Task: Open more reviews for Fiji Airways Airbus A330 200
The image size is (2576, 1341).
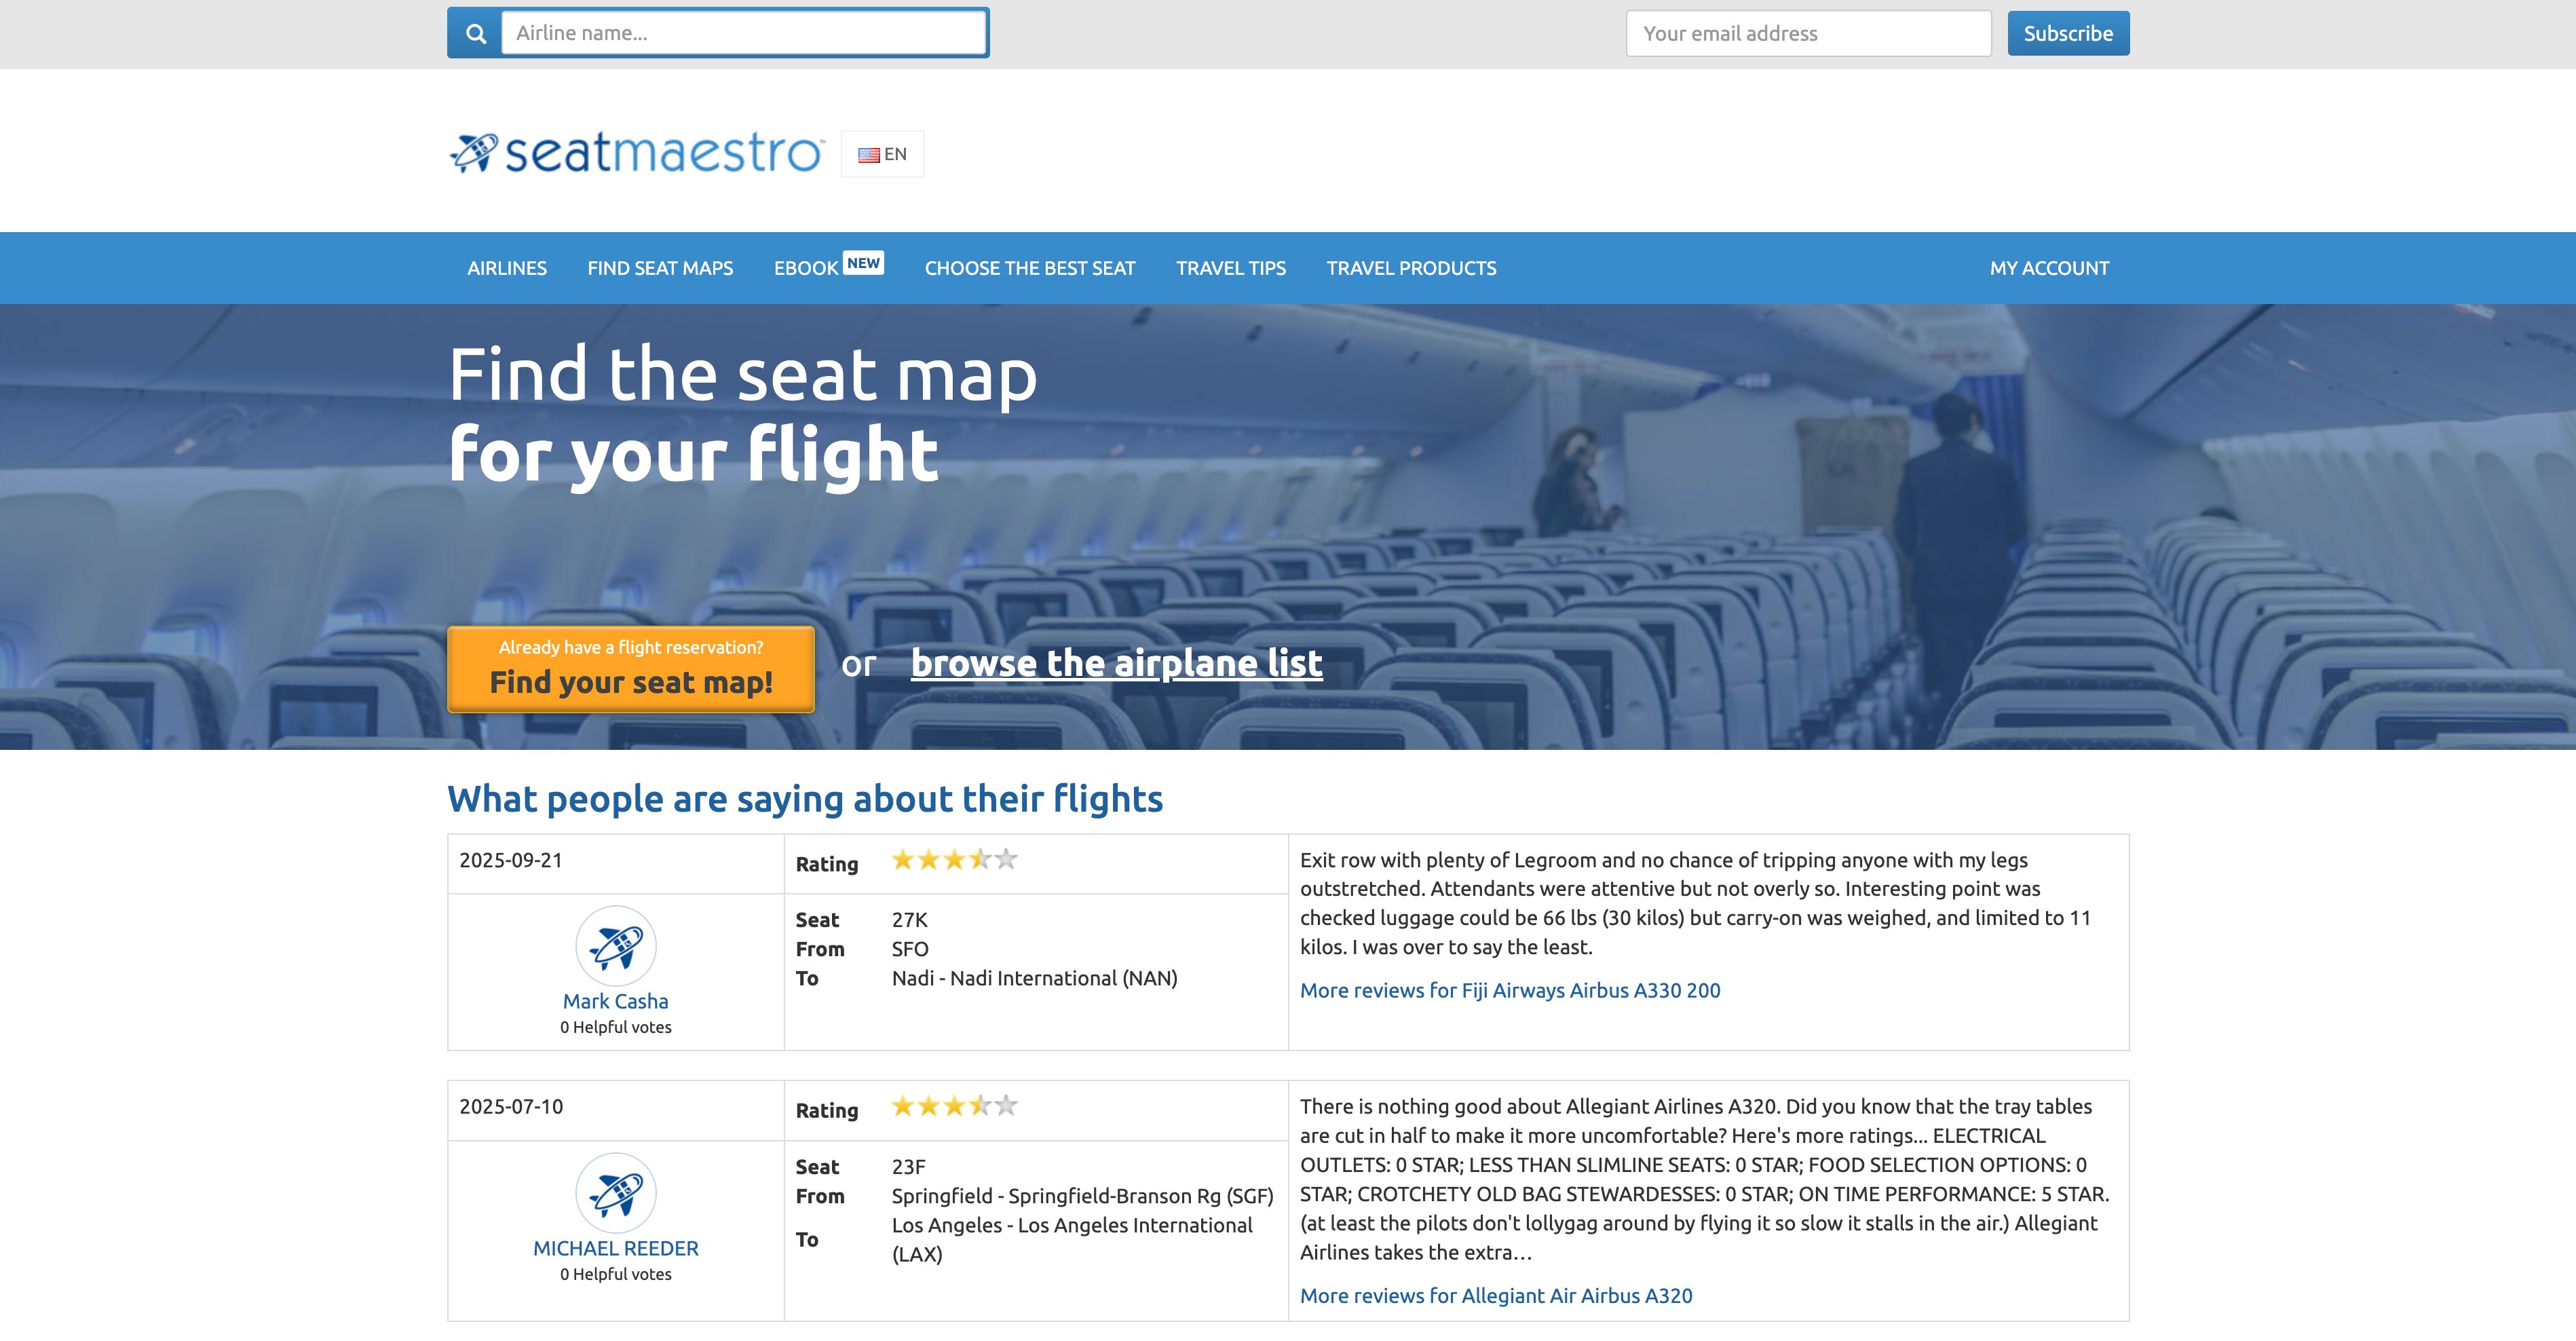Action: (1510, 990)
